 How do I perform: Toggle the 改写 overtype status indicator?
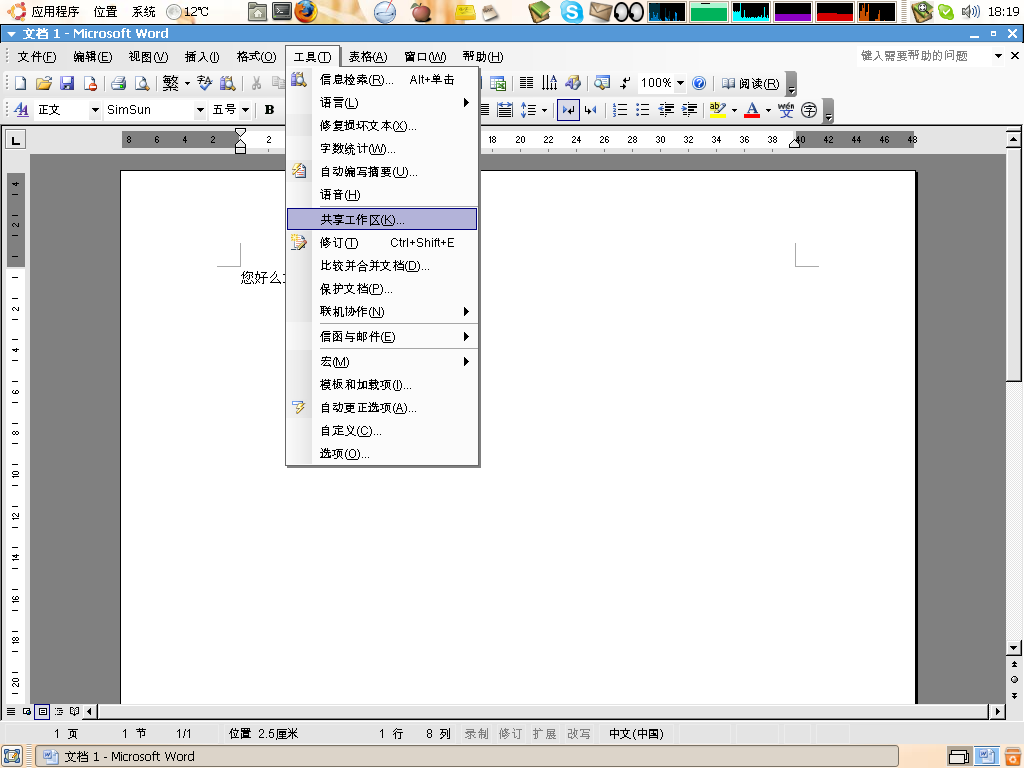pos(578,733)
